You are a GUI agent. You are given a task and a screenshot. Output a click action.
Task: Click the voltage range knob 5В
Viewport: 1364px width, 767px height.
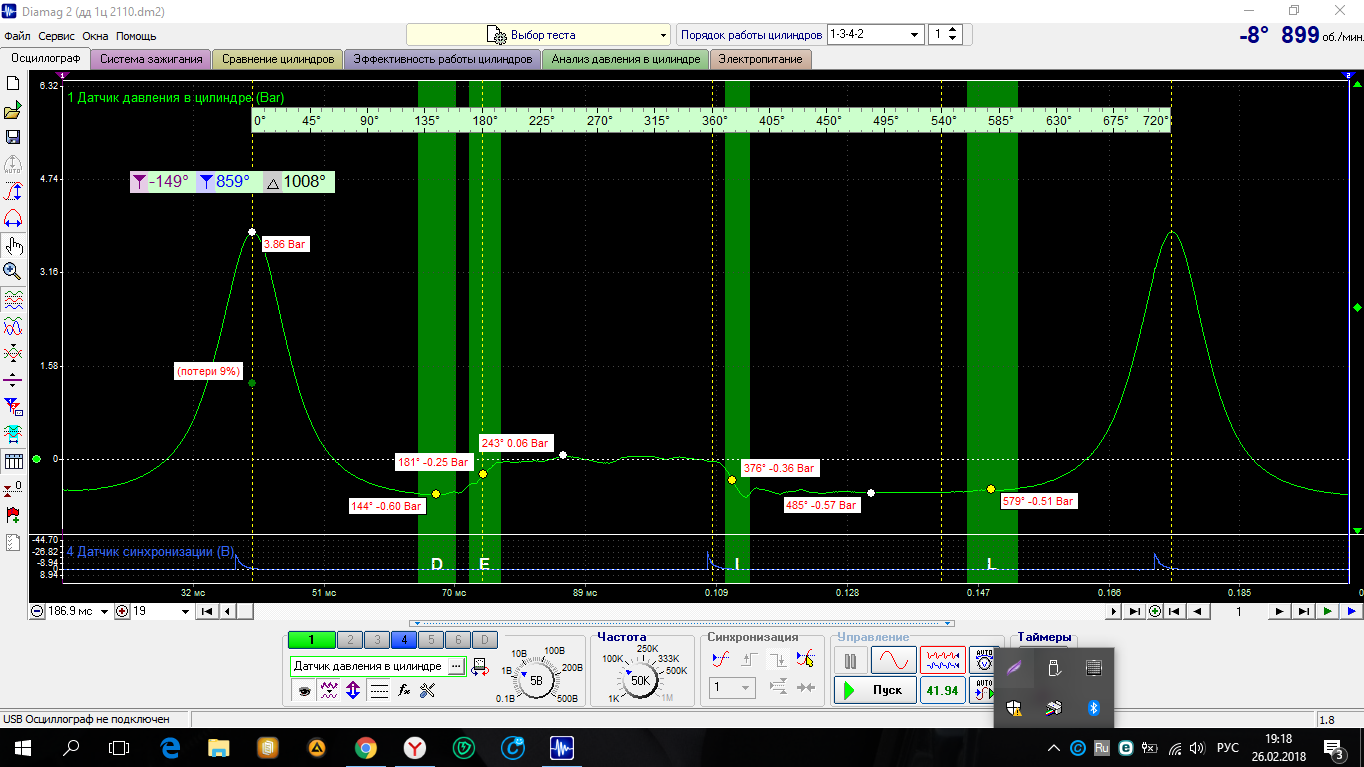click(x=536, y=680)
